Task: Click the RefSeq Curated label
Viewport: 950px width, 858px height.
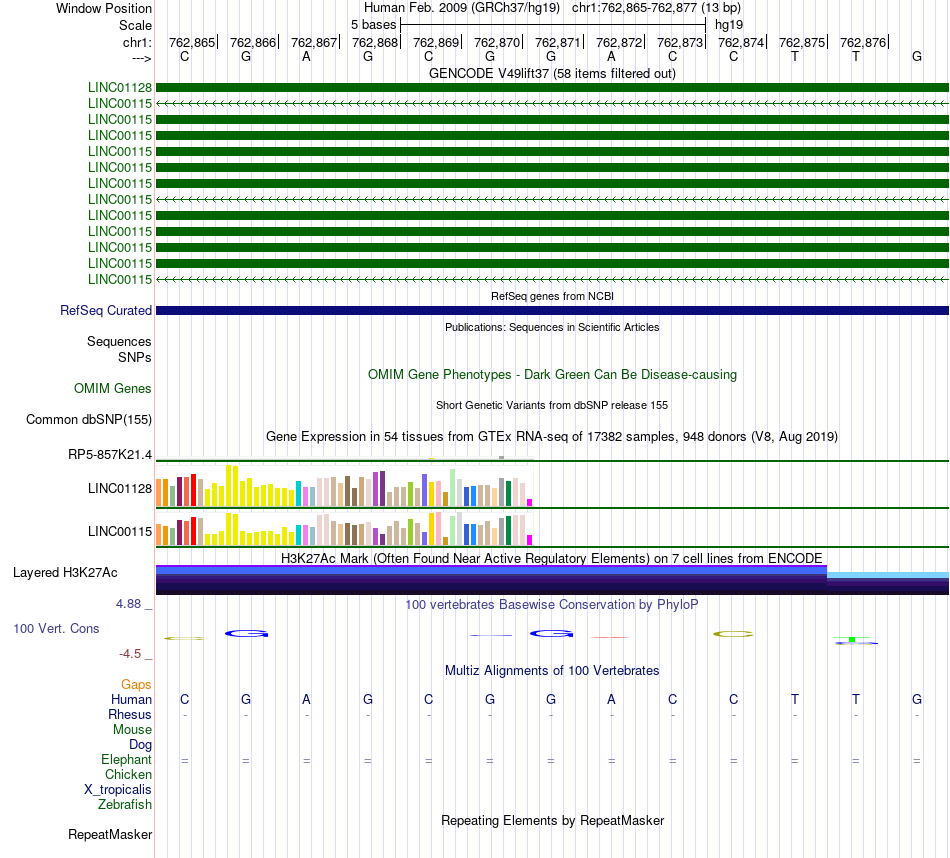Action: click(106, 310)
